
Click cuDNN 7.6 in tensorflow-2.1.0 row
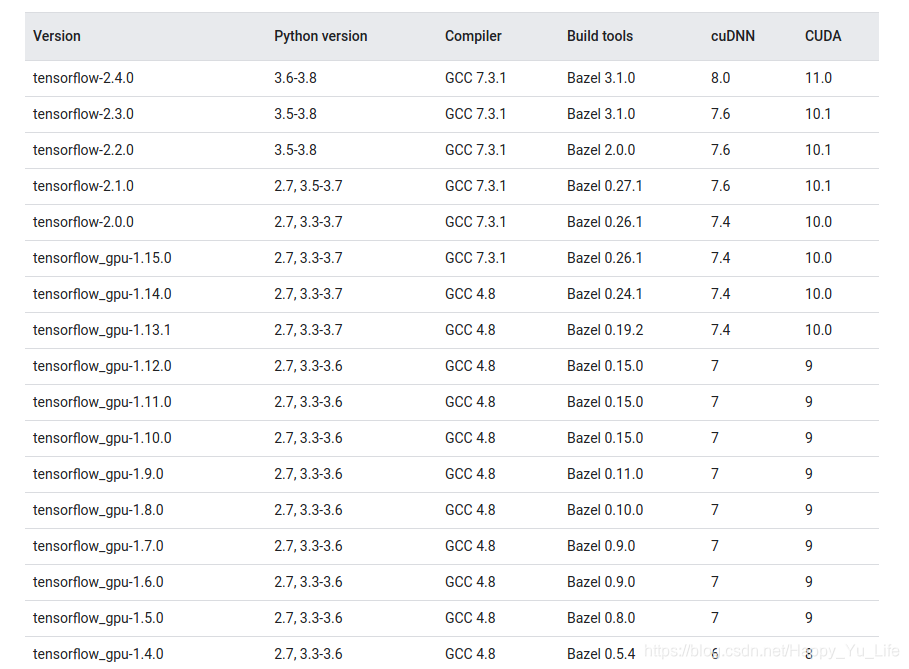pyautogui.click(x=720, y=186)
